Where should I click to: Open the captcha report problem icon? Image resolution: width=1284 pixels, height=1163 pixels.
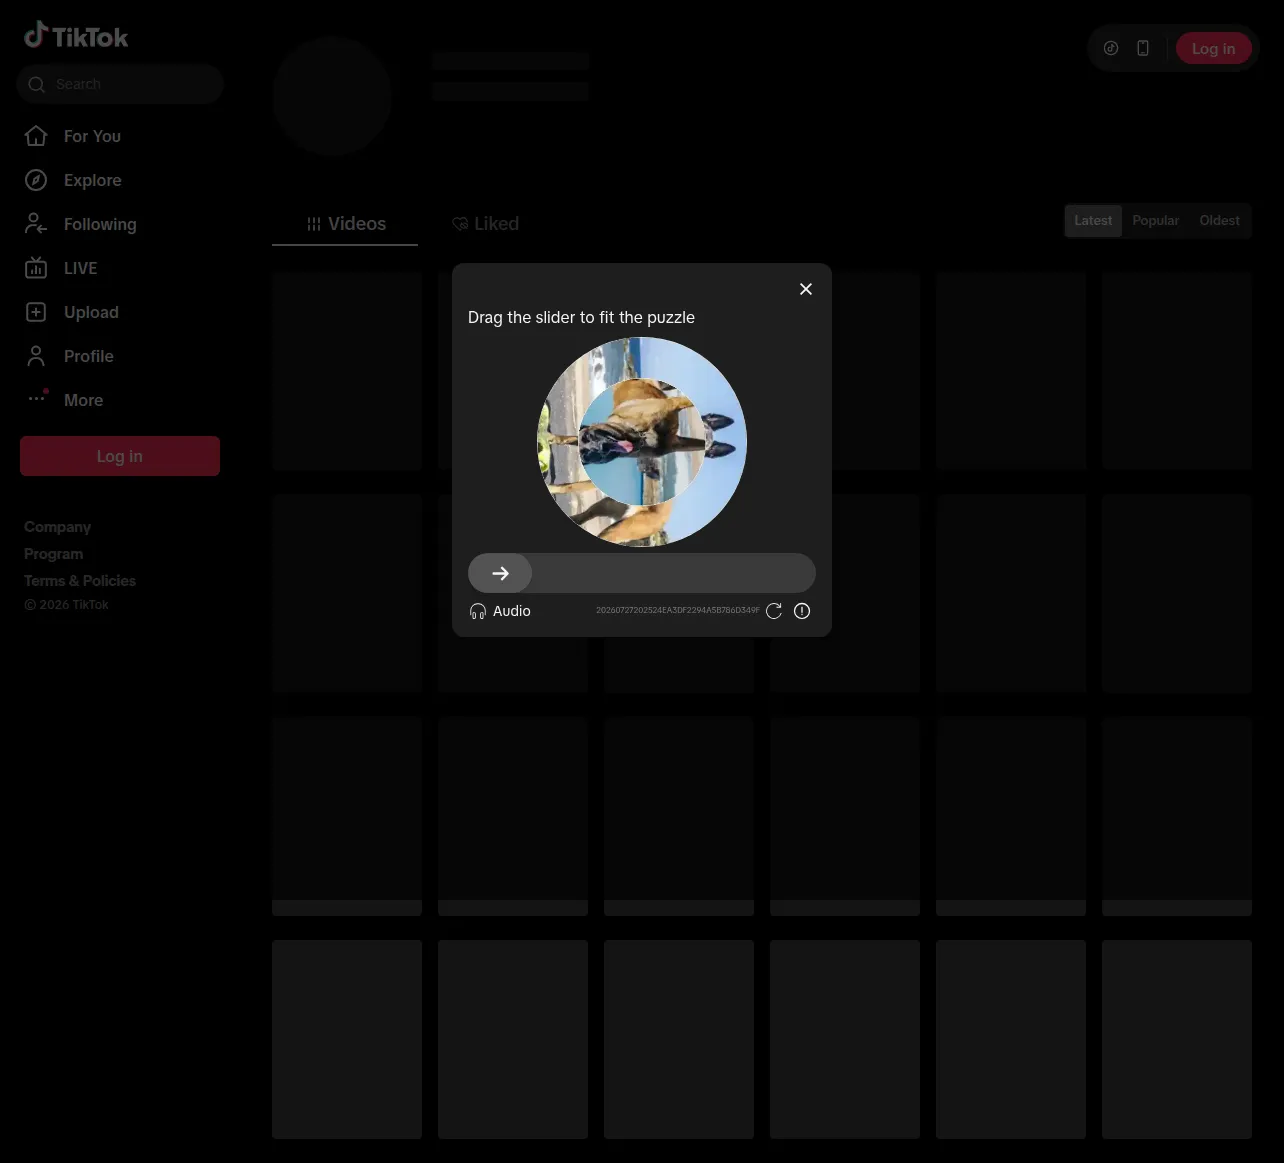[802, 611]
